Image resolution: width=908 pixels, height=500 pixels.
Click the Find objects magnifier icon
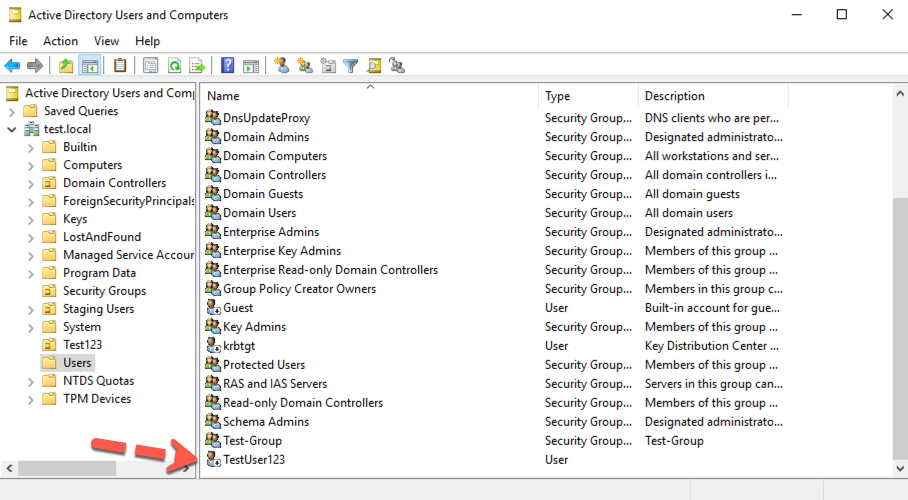[374, 65]
